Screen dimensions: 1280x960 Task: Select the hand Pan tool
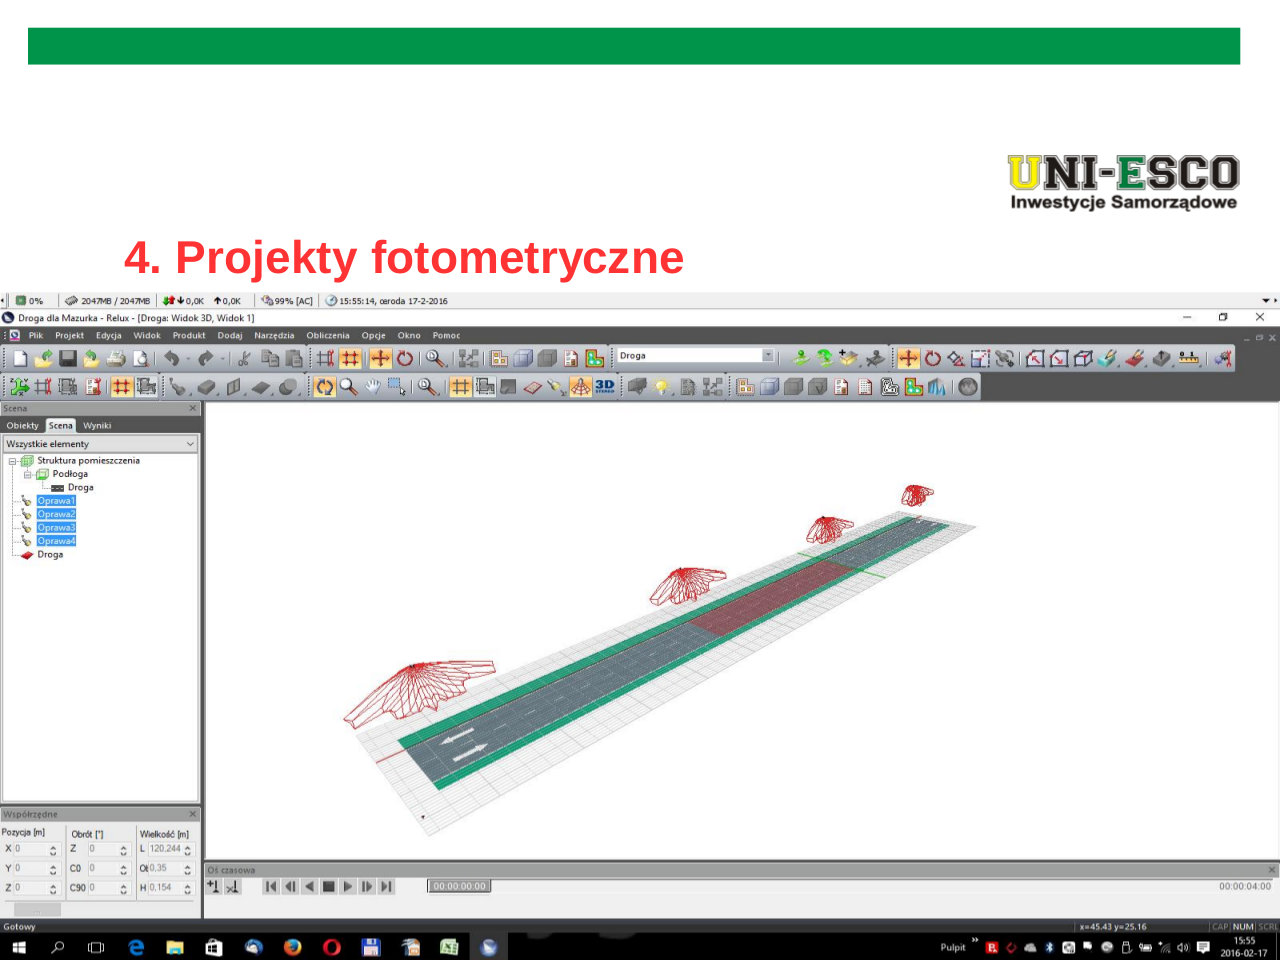point(373,386)
